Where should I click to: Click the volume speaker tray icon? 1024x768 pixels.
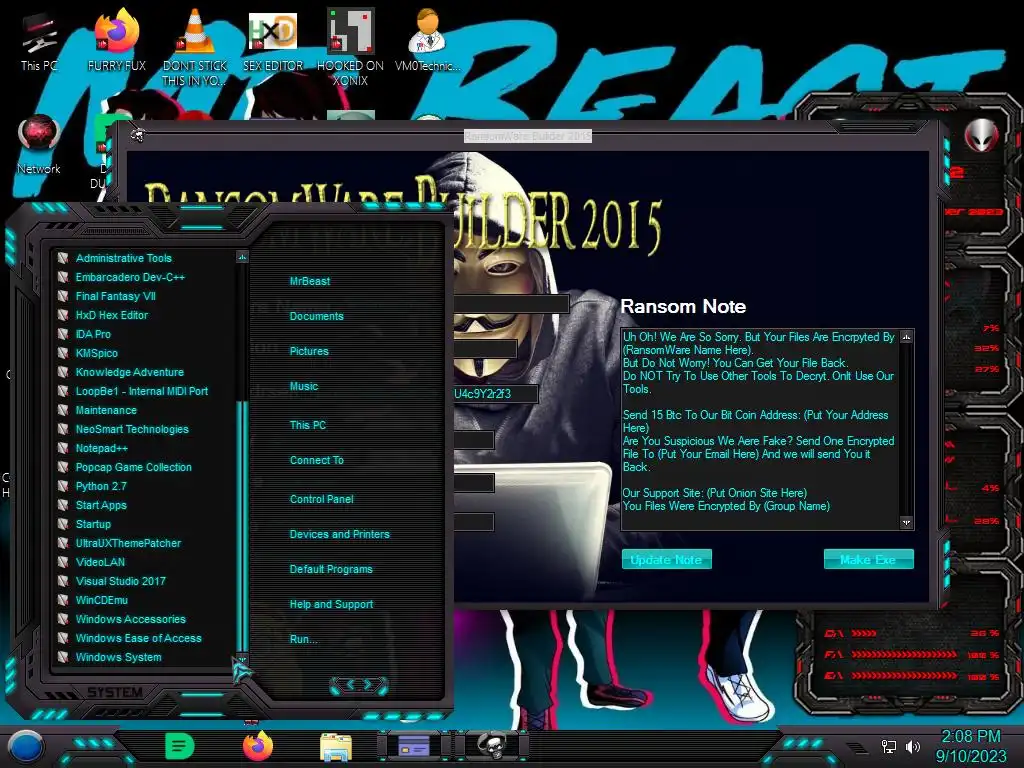(x=912, y=746)
